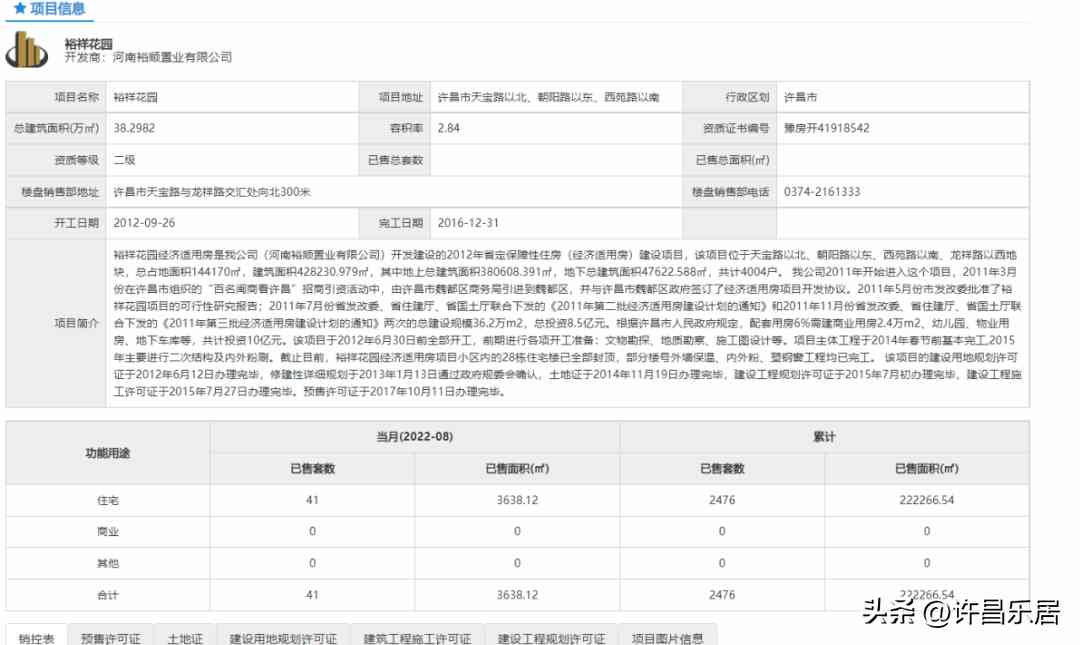Screen dimensions: 1080x645
Task: Switch to the 预售许可证 tab
Action: (111, 637)
